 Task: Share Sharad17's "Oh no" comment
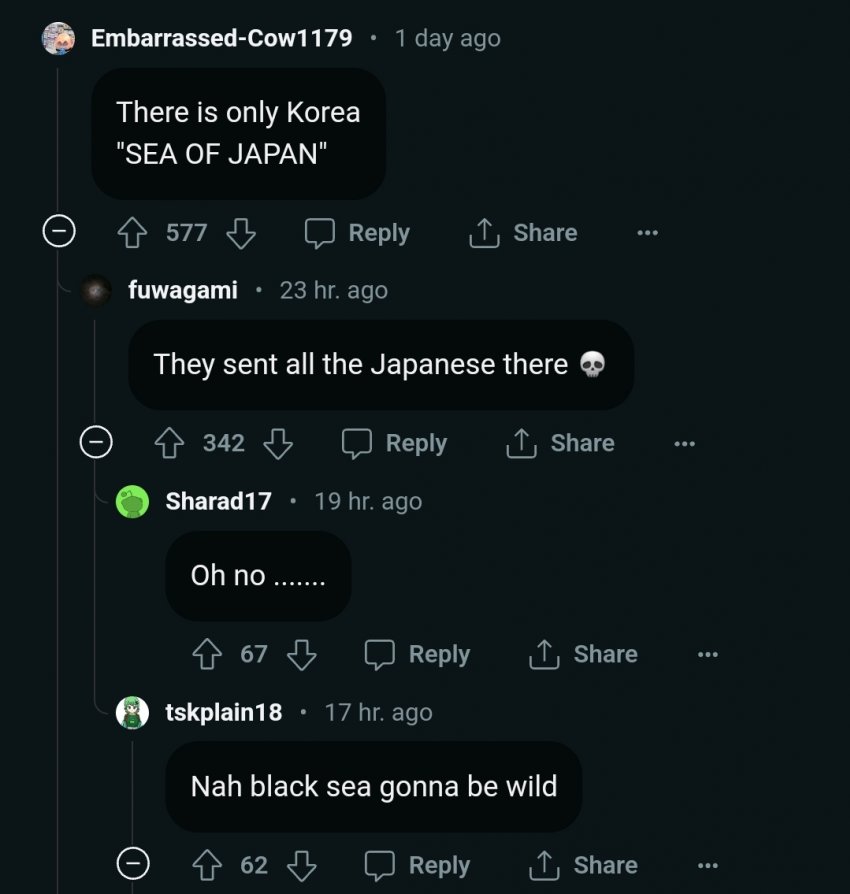point(583,654)
